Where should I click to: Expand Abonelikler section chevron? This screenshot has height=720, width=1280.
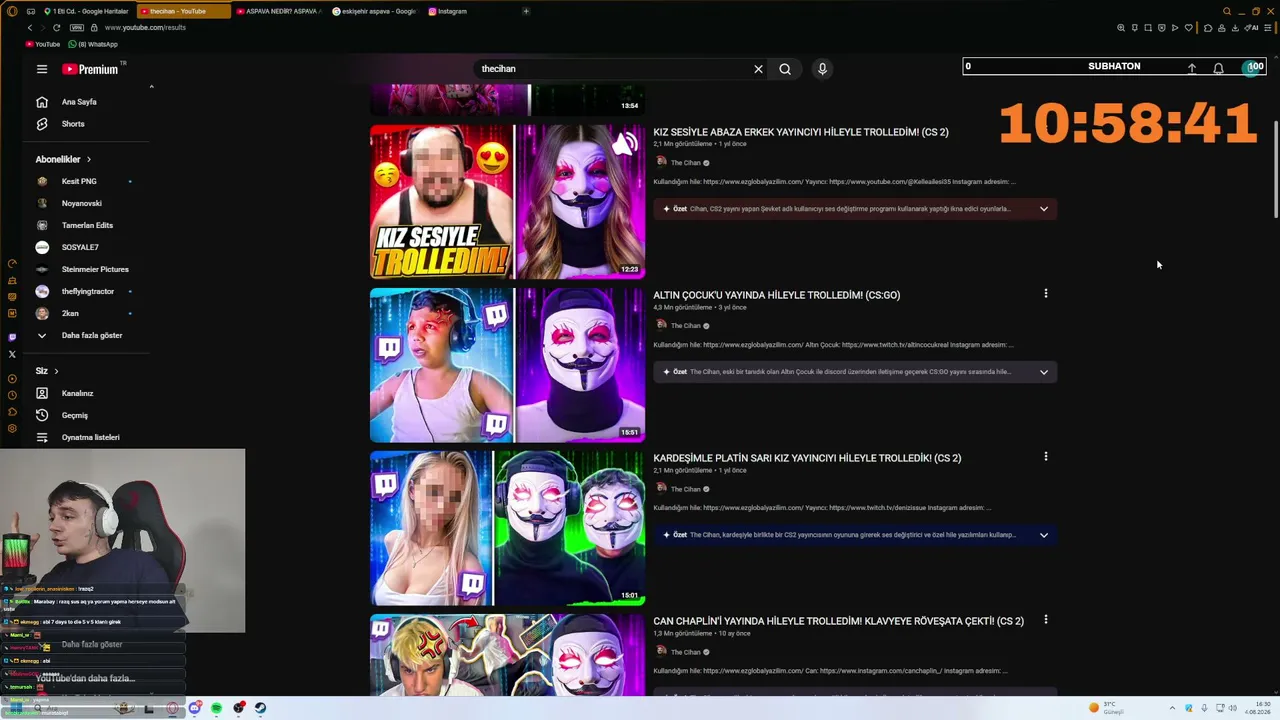tap(89, 159)
